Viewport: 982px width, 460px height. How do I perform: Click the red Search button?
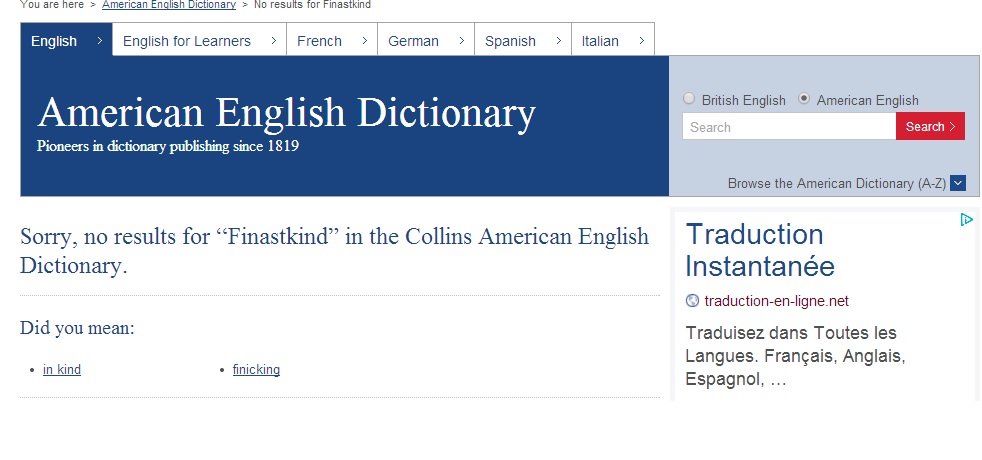pos(931,126)
